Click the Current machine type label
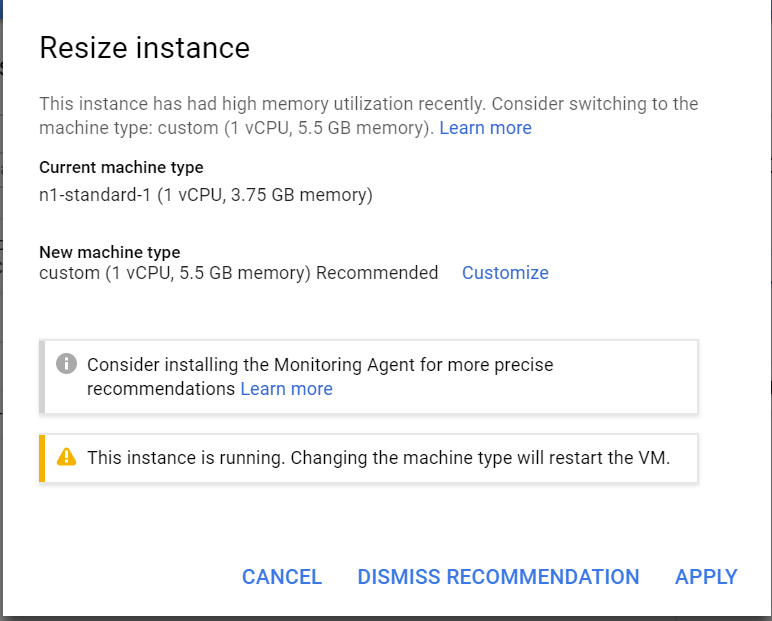Image resolution: width=772 pixels, height=621 pixels. tap(121, 167)
